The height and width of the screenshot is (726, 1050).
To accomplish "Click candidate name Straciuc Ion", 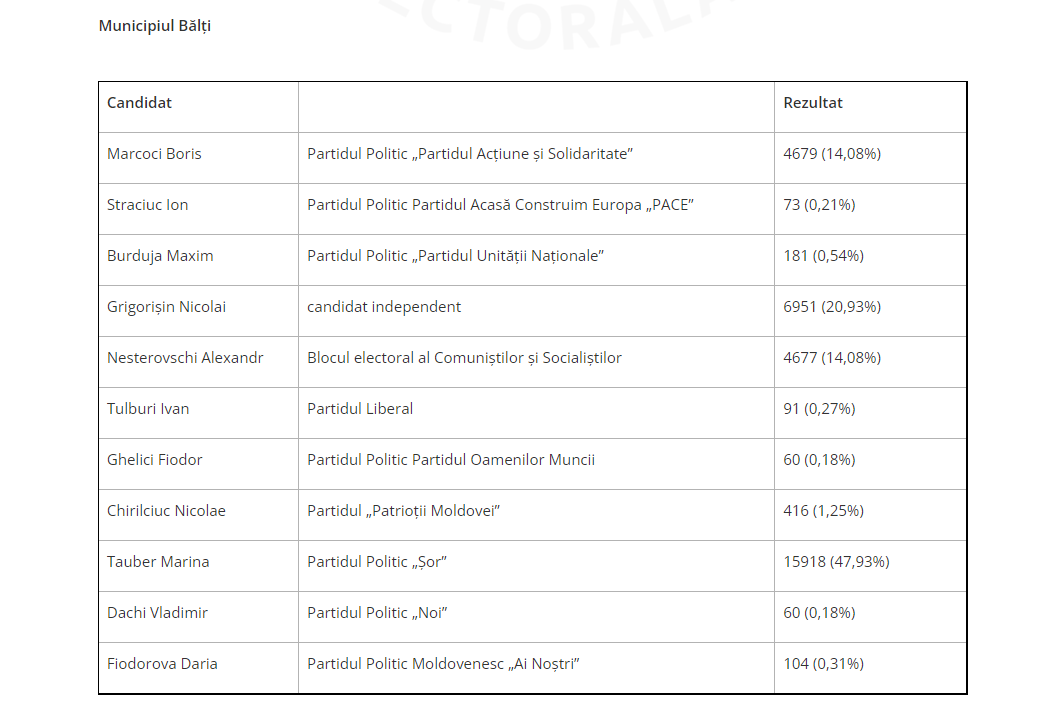I will [x=147, y=204].
